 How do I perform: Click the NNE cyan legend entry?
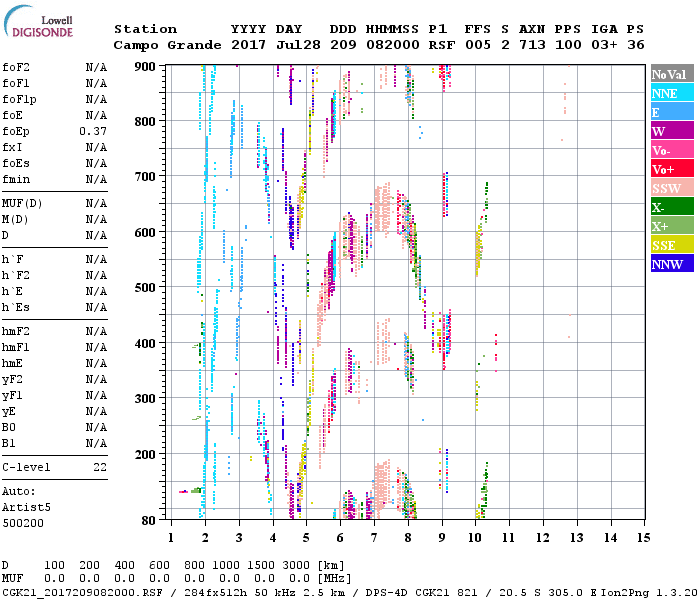tap(670, 93)
